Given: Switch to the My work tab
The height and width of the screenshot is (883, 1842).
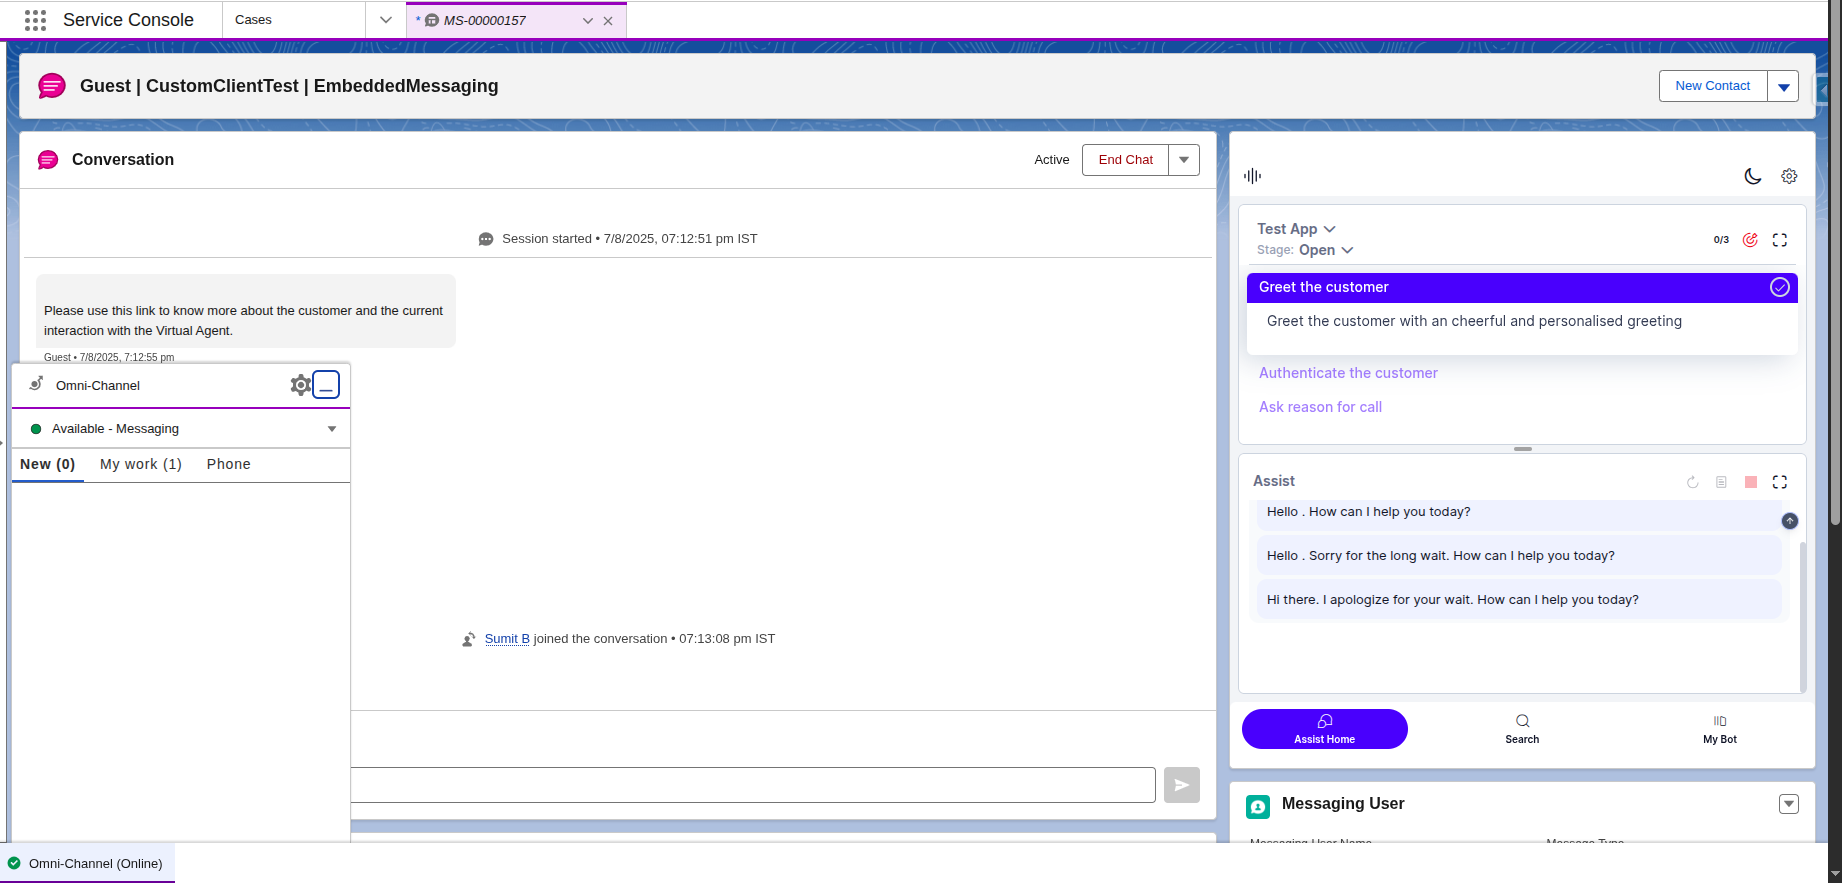Looking at the screenshot, I should (141, 464).
